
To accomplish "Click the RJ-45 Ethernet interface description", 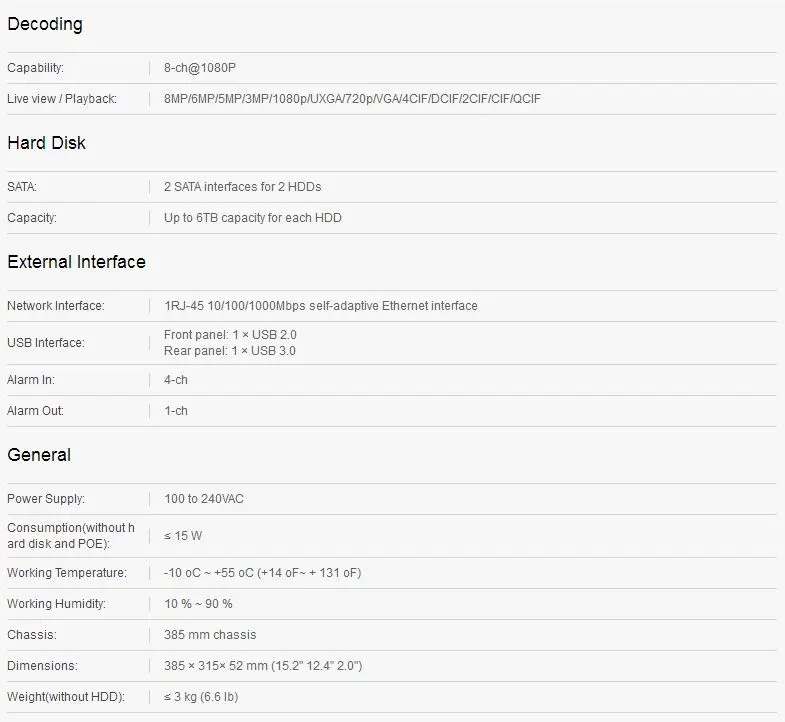I will pyautogui.click(x=321, y=305).
